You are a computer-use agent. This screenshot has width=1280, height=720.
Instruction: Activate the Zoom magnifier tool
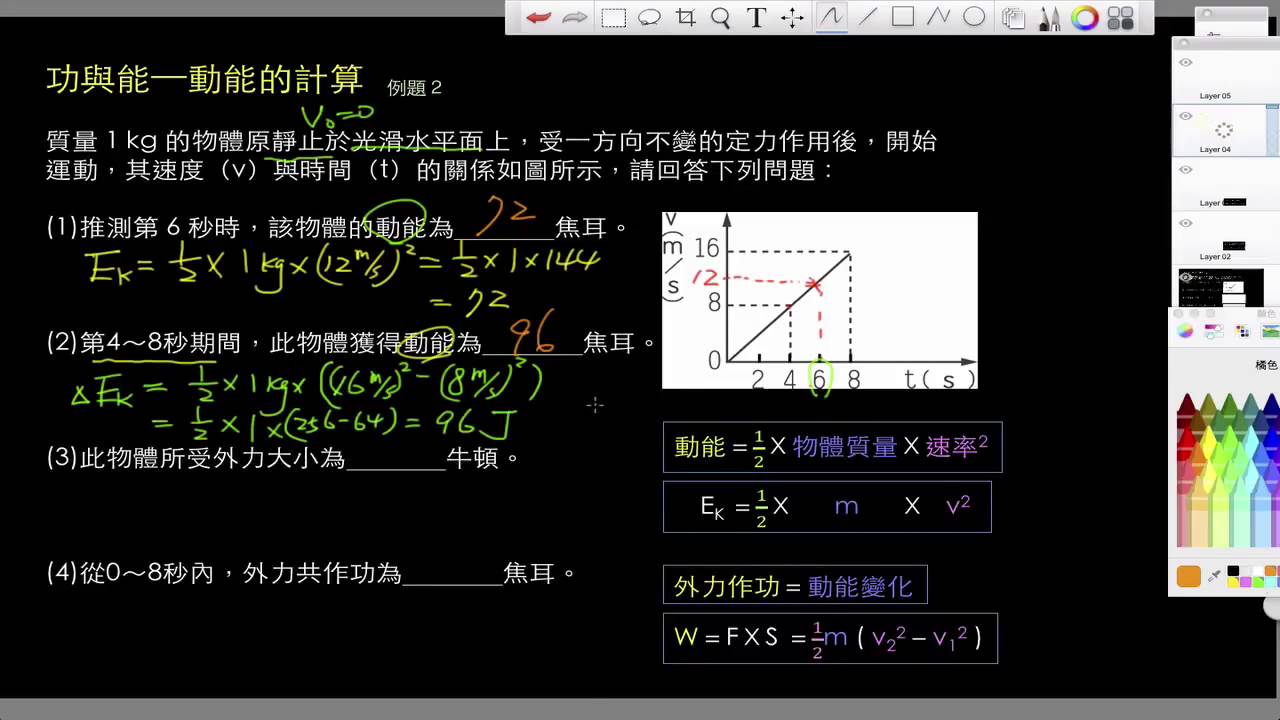[x=720, y=18]
